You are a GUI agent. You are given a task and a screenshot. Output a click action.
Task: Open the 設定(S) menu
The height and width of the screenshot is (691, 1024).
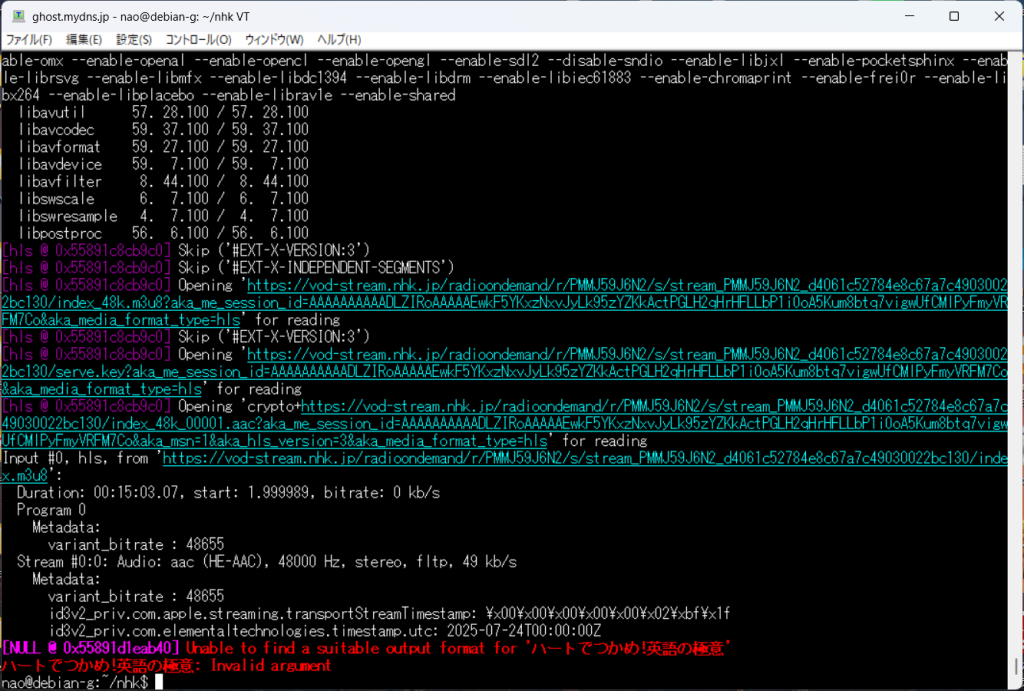coord(134,40)
